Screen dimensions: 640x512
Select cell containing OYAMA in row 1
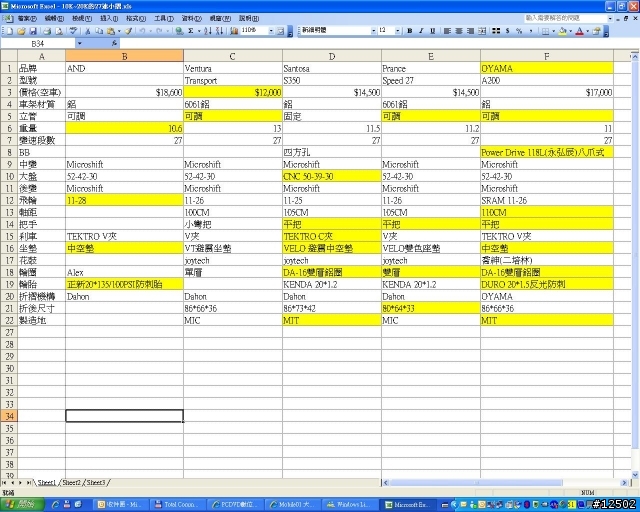tap(547, 68)
